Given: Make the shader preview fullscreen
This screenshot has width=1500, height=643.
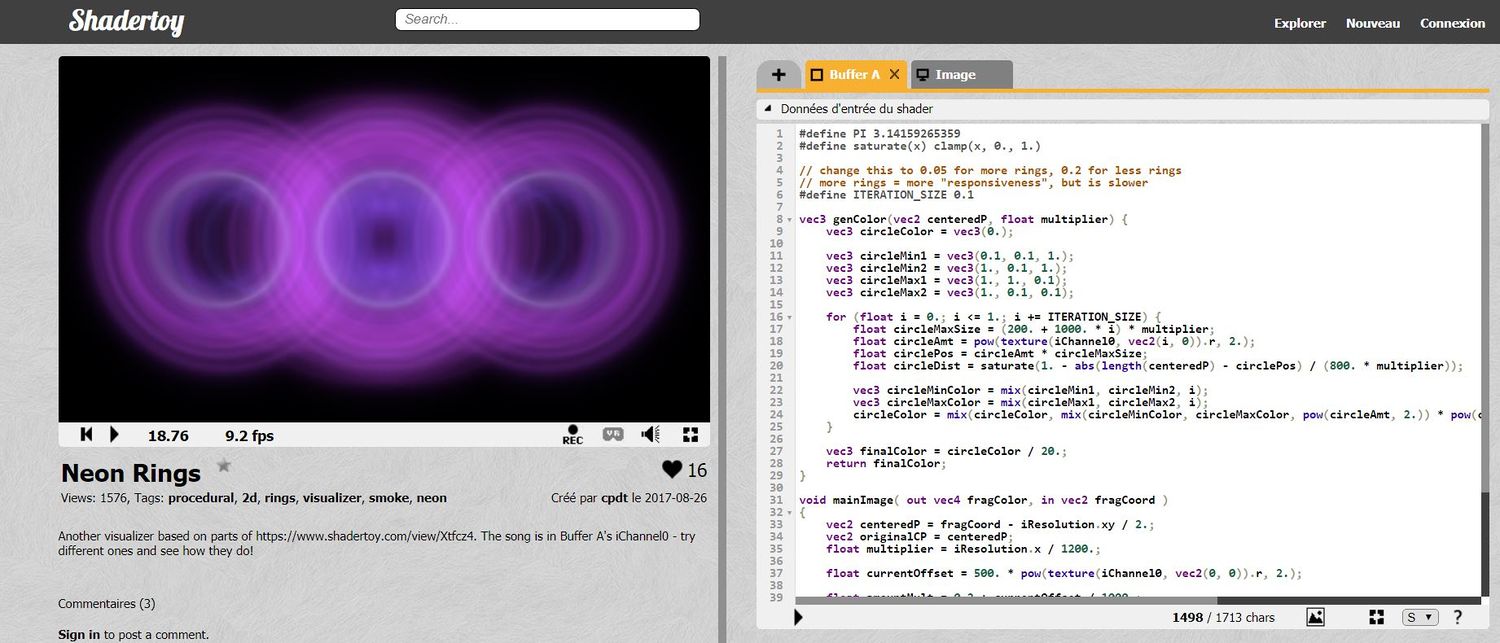Looking at the screenshot, I should [690, 434].
